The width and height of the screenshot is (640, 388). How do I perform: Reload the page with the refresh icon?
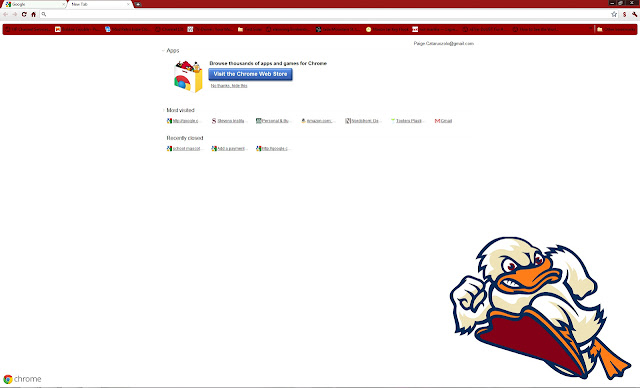pyautogui.click(x=24, y=14)
